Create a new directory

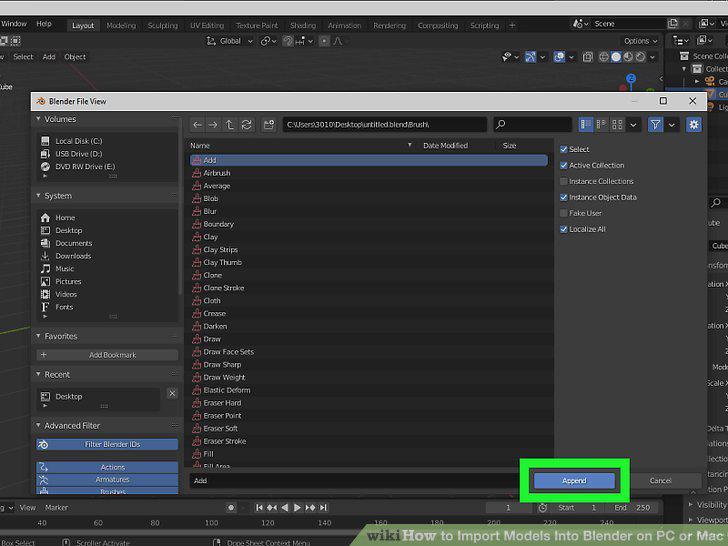pos(269,124)
